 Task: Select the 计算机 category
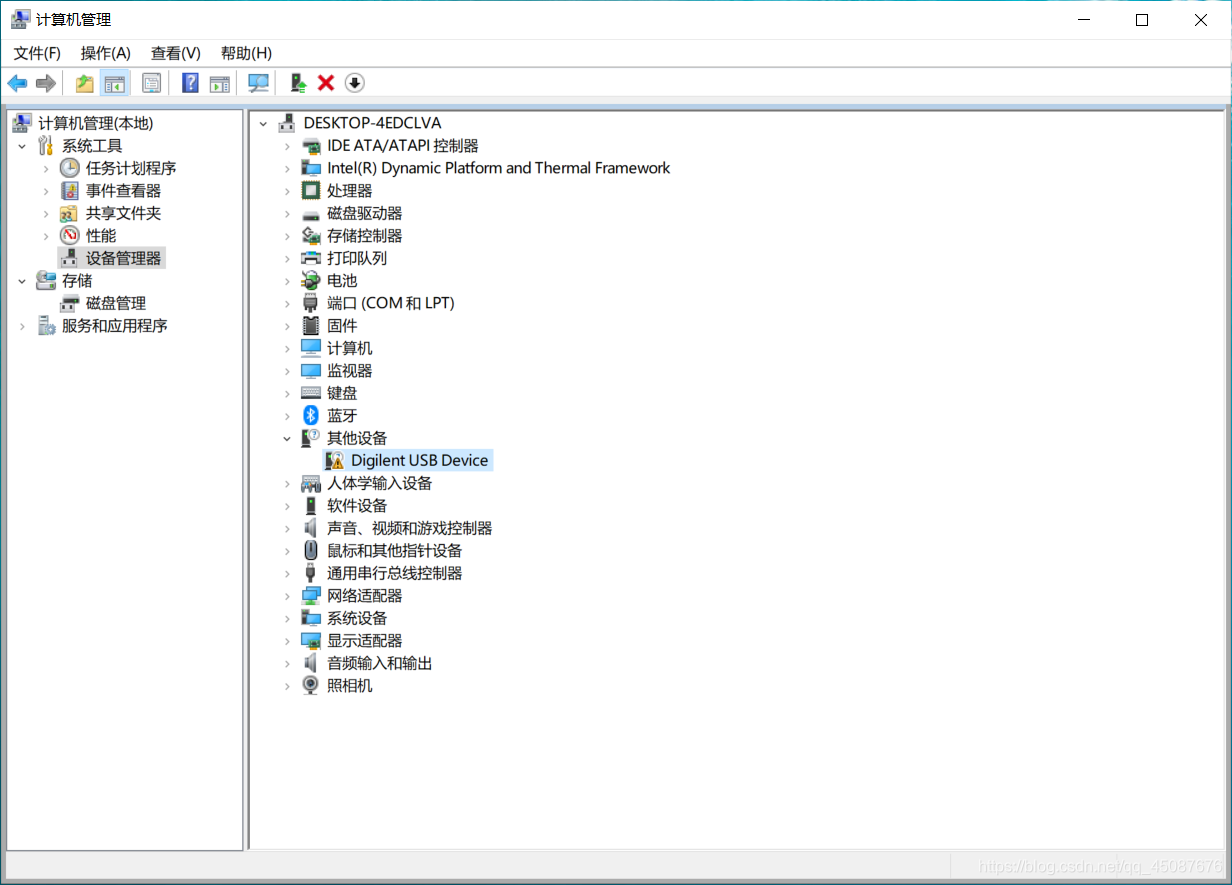click(x=350, y=348)
